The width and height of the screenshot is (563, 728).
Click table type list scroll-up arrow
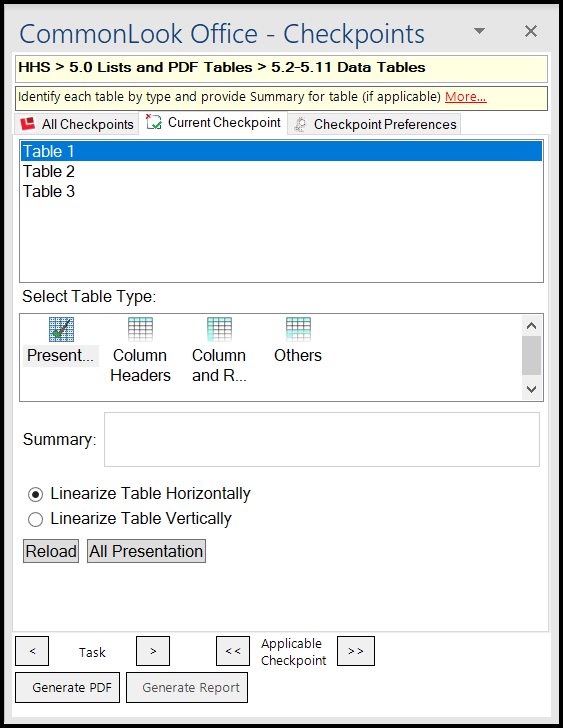pos(532,326)
